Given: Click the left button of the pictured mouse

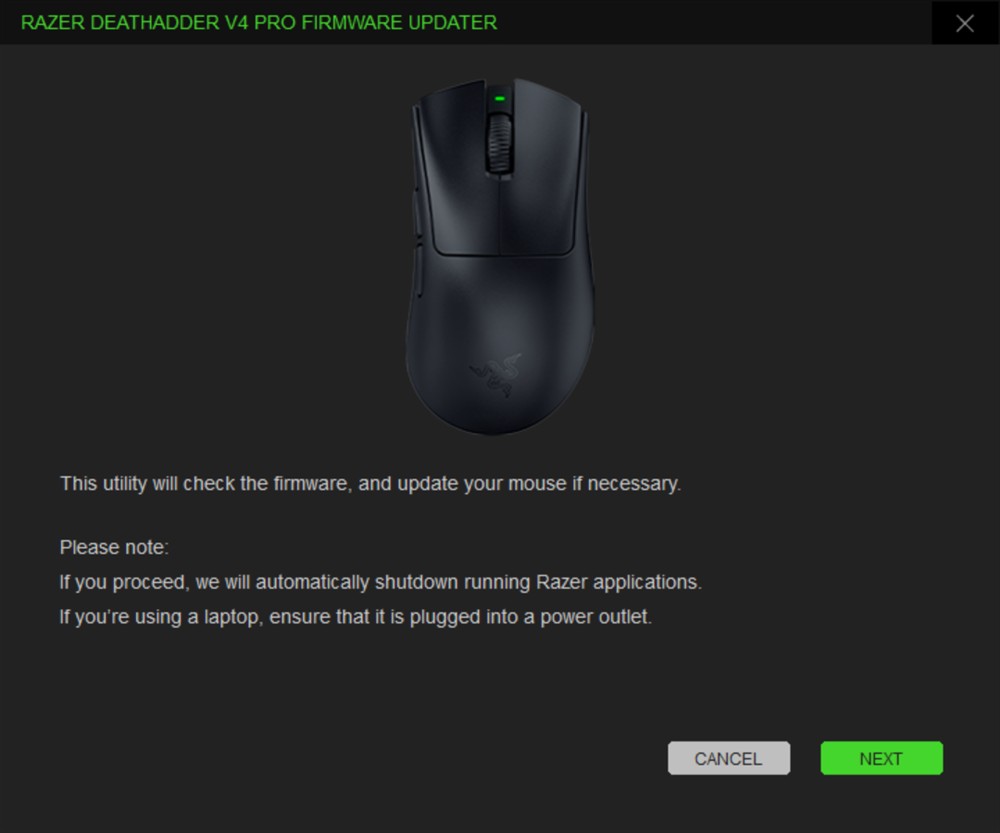Looking at the screenshot, I should click(x=458, y=169).
